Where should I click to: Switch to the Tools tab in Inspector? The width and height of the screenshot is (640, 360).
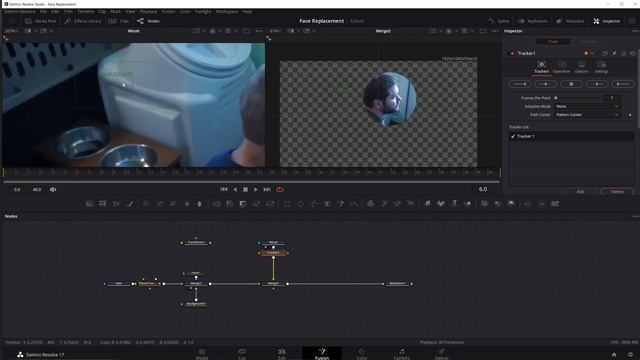click(x=553, y=42)
